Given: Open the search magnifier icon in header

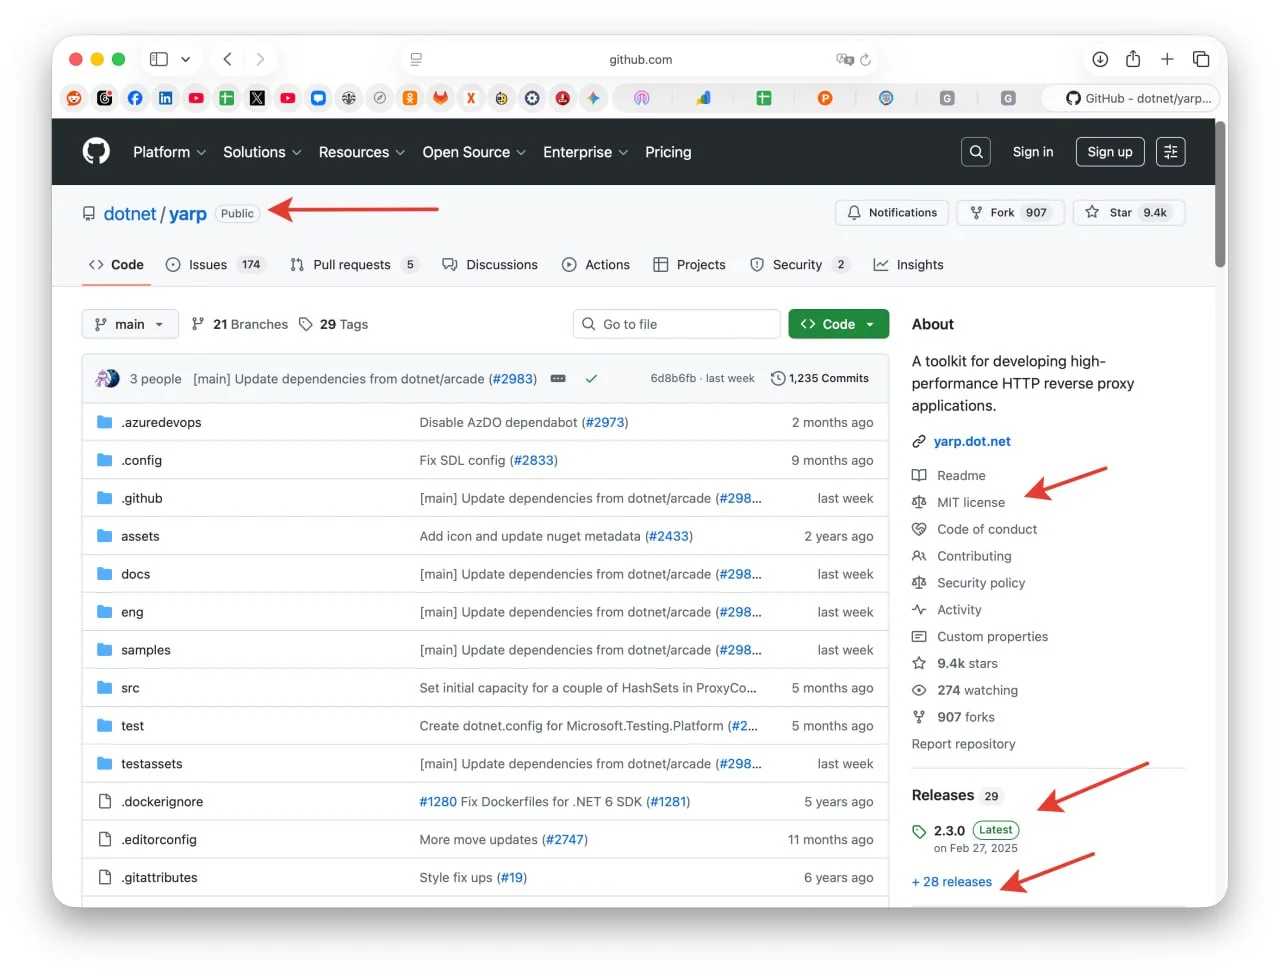Looking at the screenshot, I should [x=976, y=152].
